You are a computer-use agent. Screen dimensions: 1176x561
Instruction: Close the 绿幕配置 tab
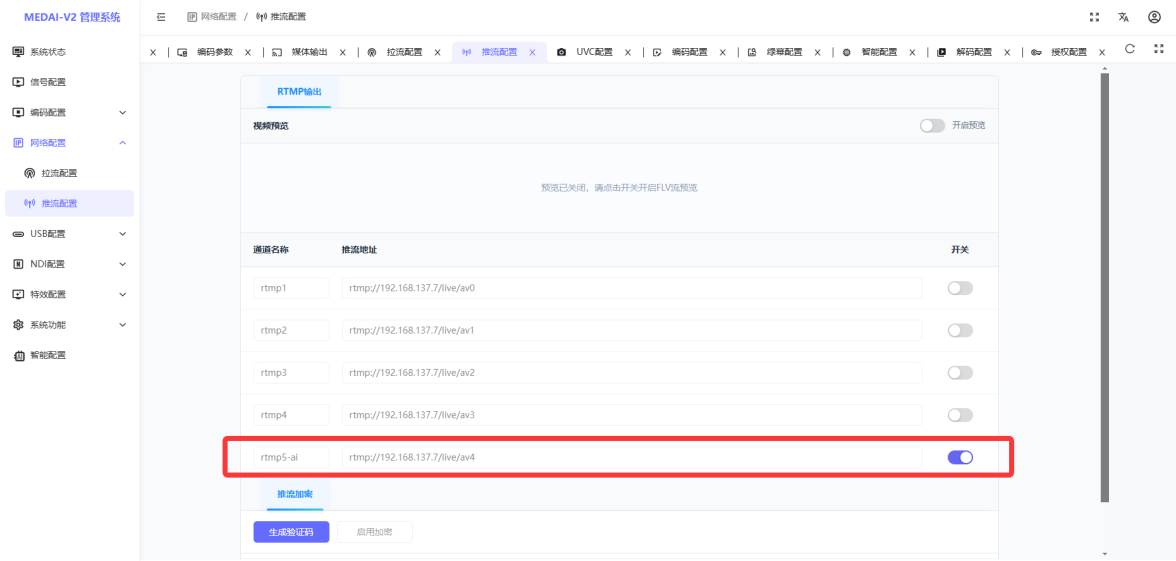[818, 52]
